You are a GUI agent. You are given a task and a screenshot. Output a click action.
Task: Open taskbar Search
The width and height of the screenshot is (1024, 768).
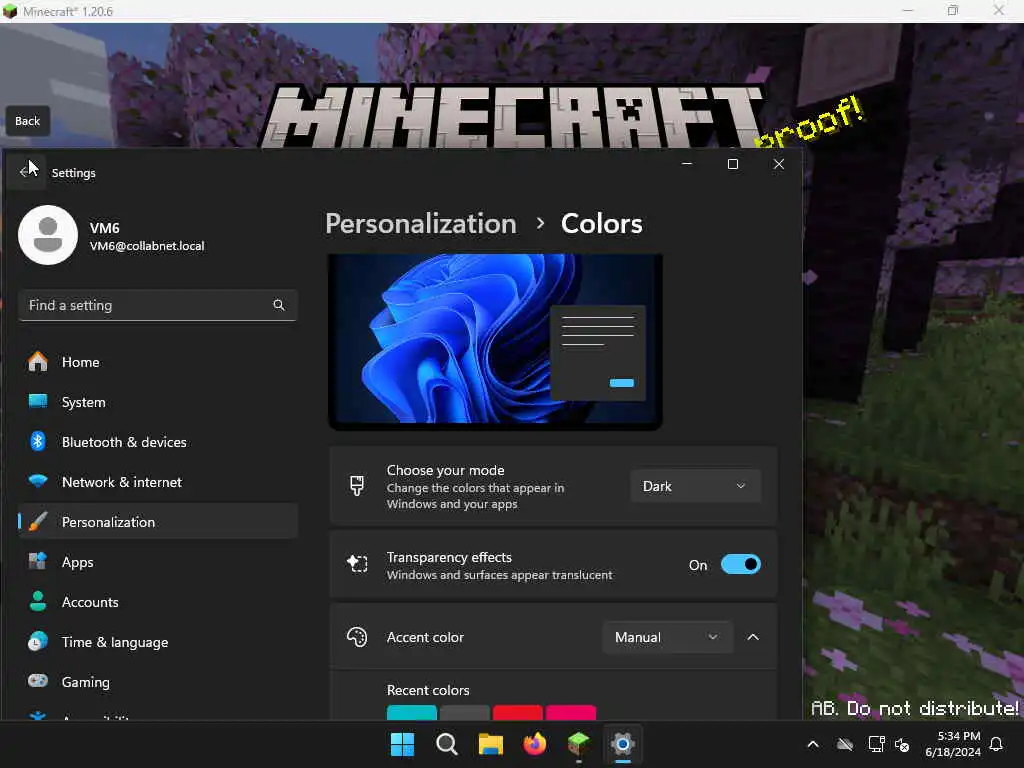(447, 744)
